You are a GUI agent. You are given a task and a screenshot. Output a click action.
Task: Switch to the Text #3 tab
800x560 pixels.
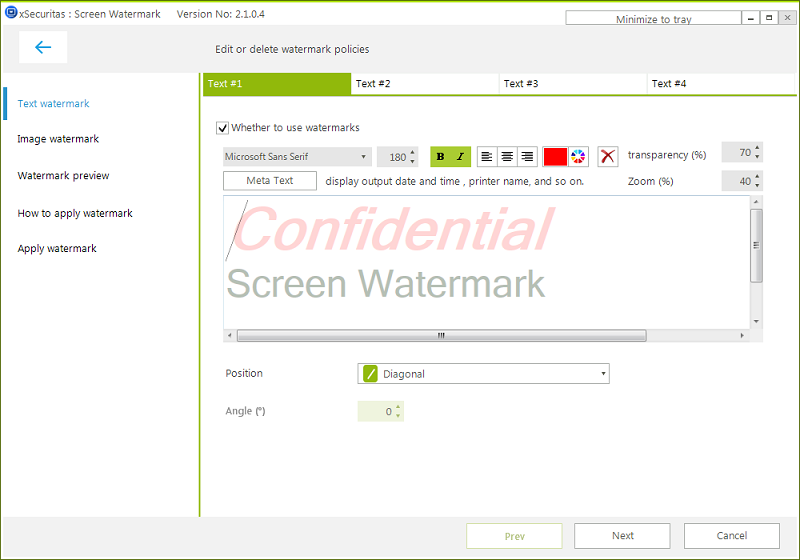[572, 84]
